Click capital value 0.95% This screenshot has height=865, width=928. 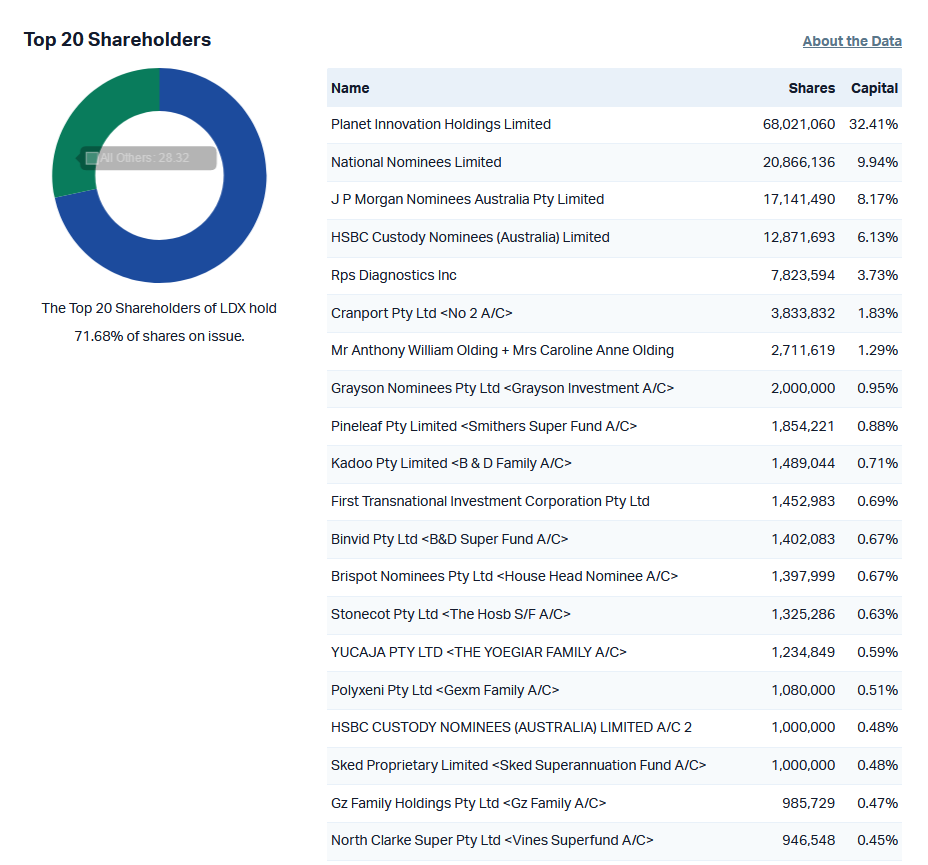[x=877, y=388]
